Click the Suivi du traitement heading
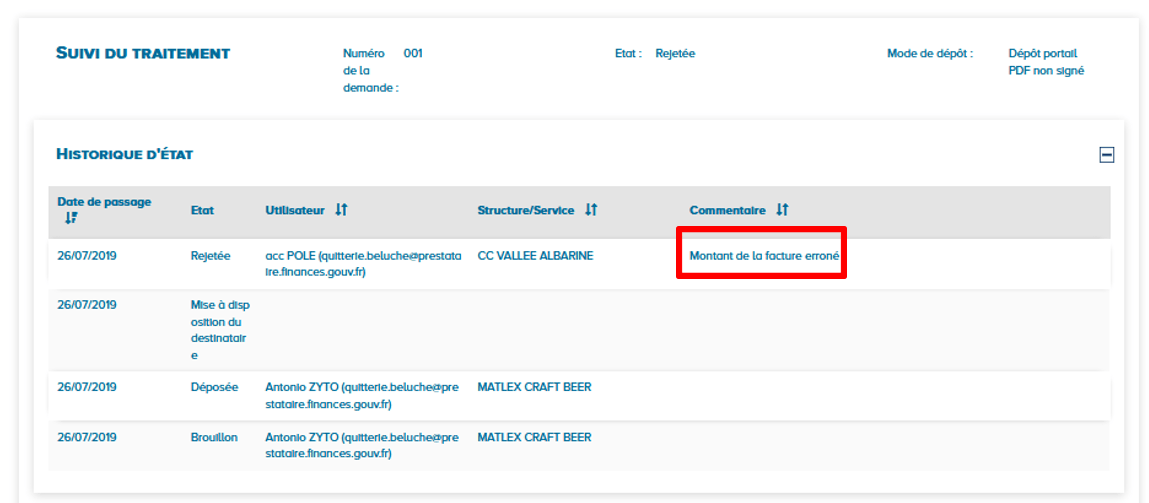Viewport: 1149px width, 503px height. click(143, 53)
